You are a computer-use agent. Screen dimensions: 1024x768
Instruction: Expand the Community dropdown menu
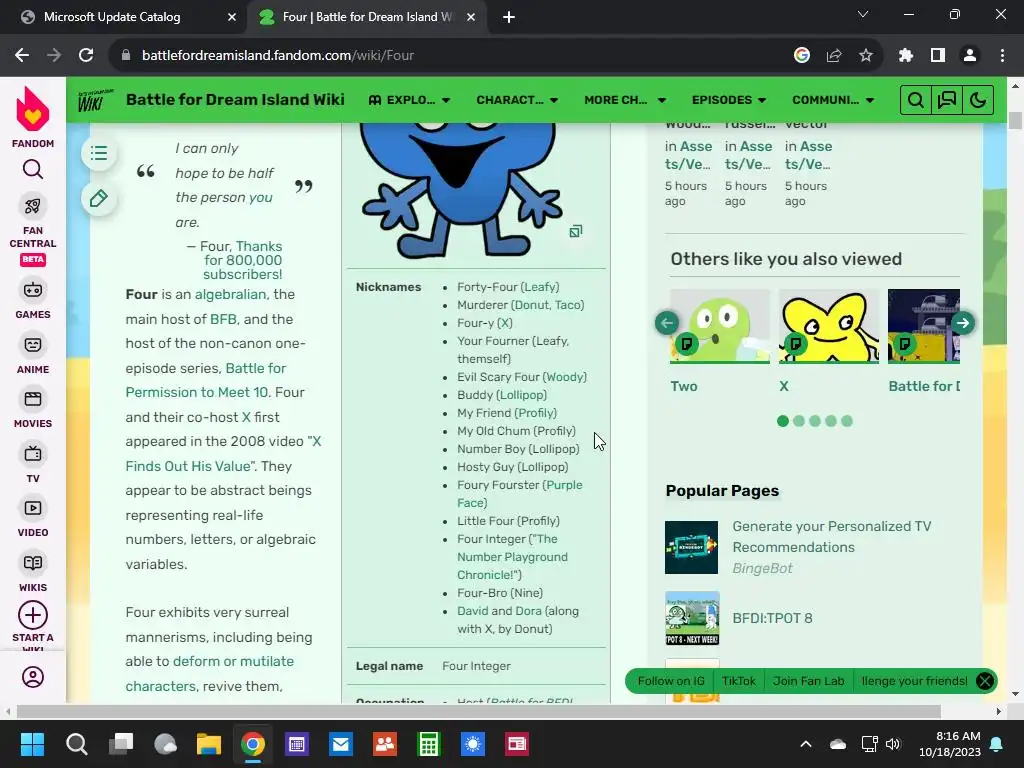[833, 100]
